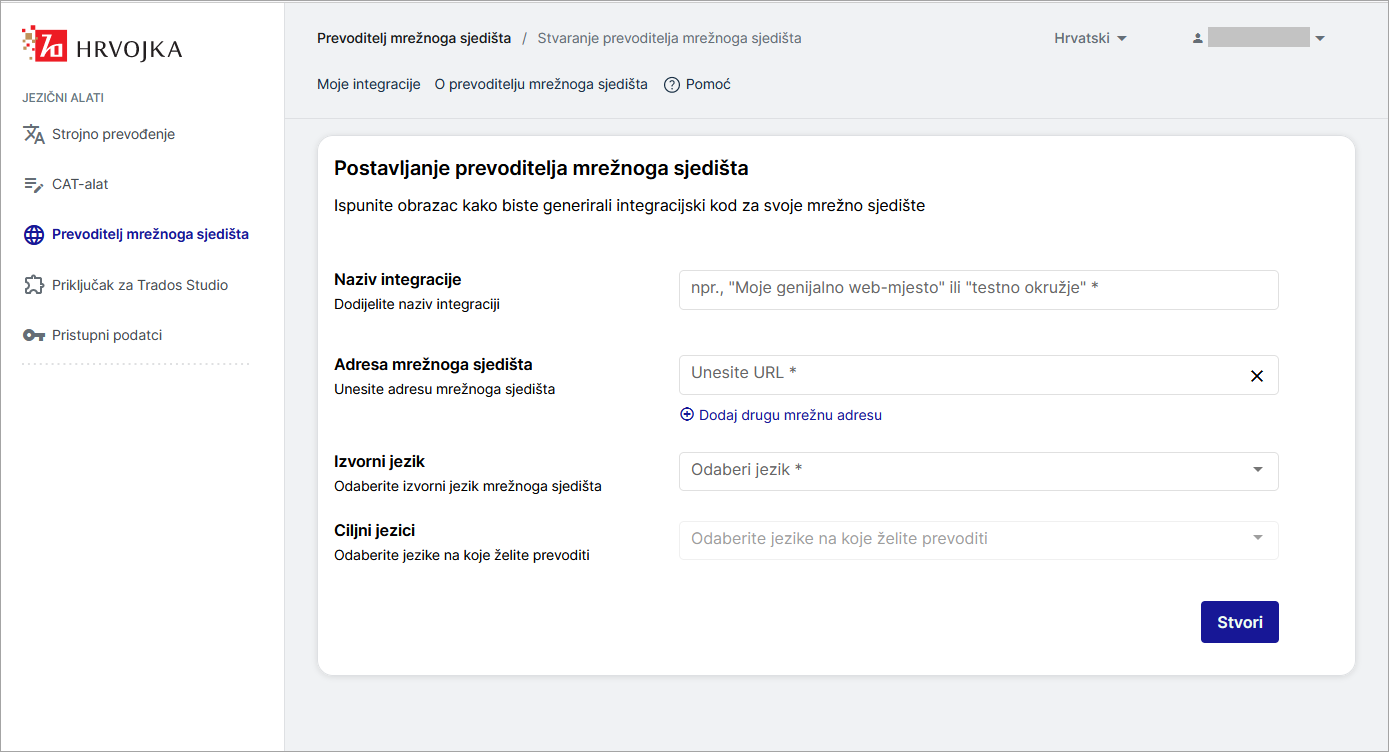The image size is (1389, 752).
Task: Click the Stvori button
Action: (x=1239, y=622)
